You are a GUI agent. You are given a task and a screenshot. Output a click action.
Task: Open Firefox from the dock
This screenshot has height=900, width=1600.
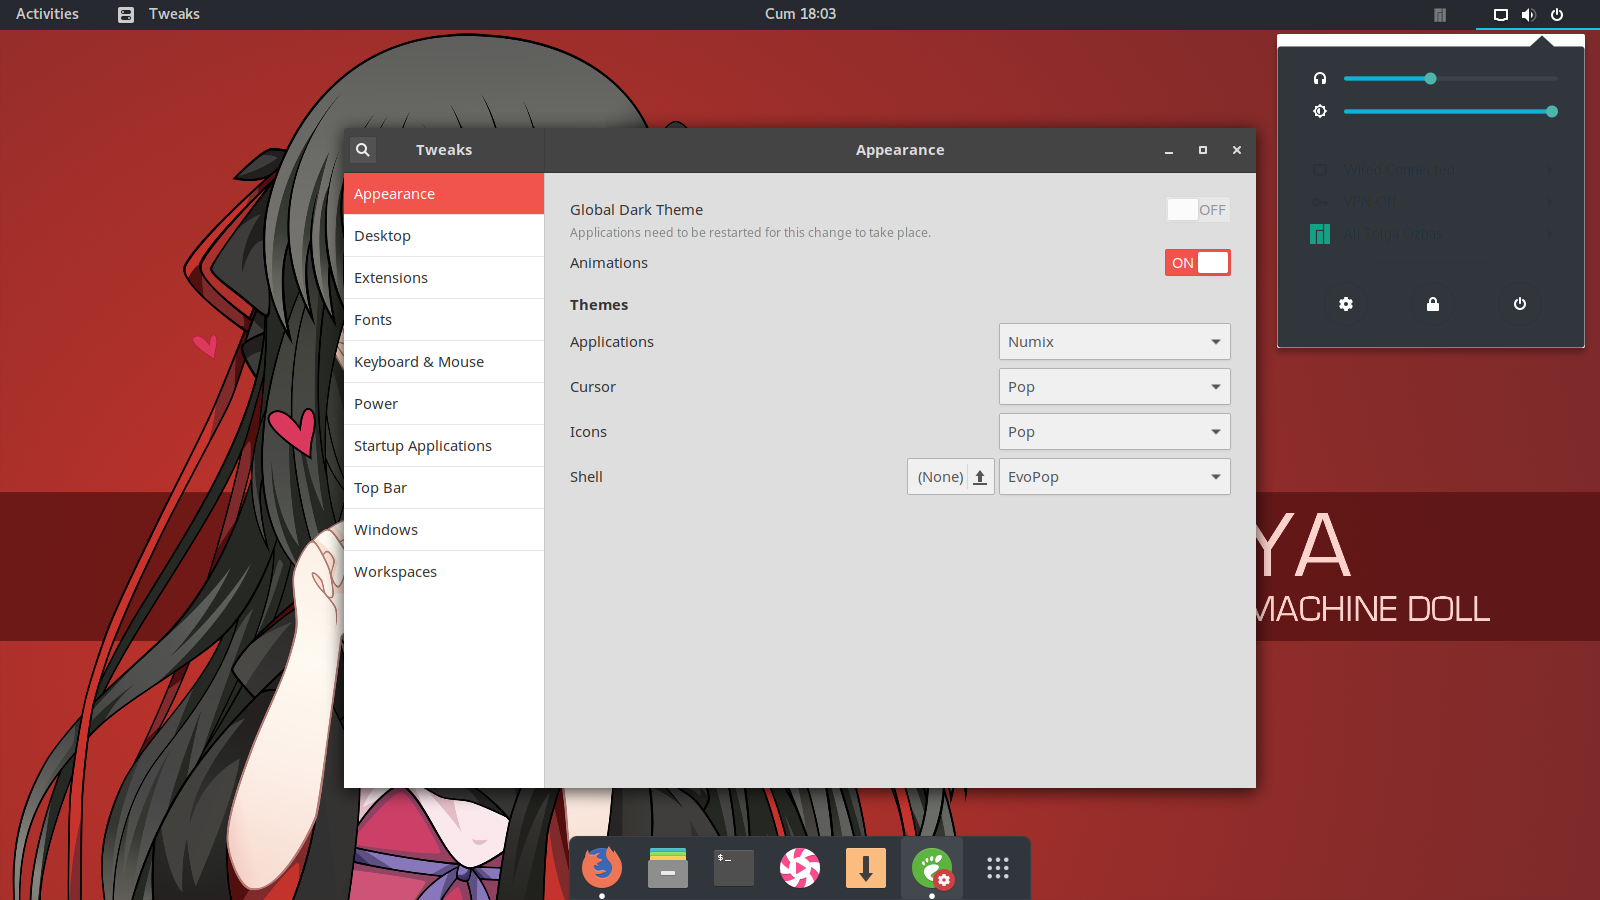(x=602, y=867)
